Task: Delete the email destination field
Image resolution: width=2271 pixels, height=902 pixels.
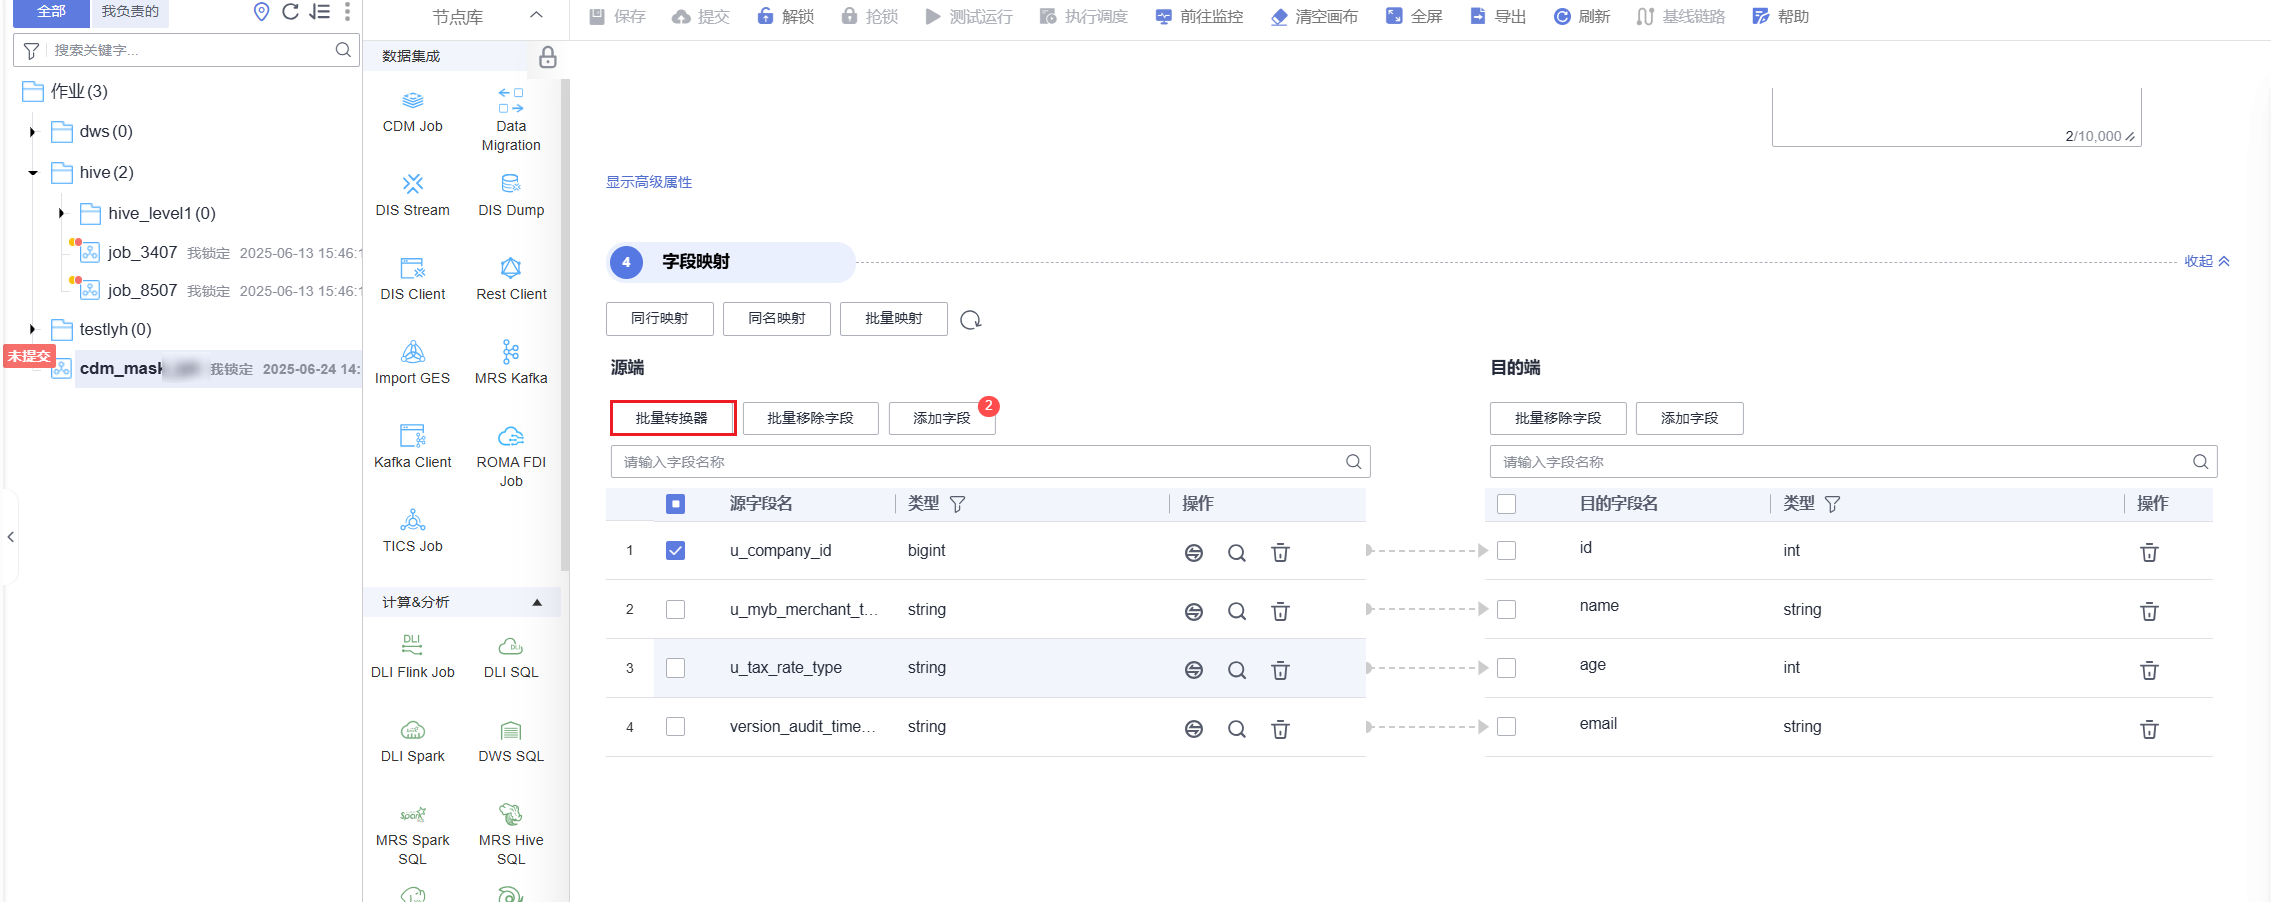Action: coord(2149,729)
